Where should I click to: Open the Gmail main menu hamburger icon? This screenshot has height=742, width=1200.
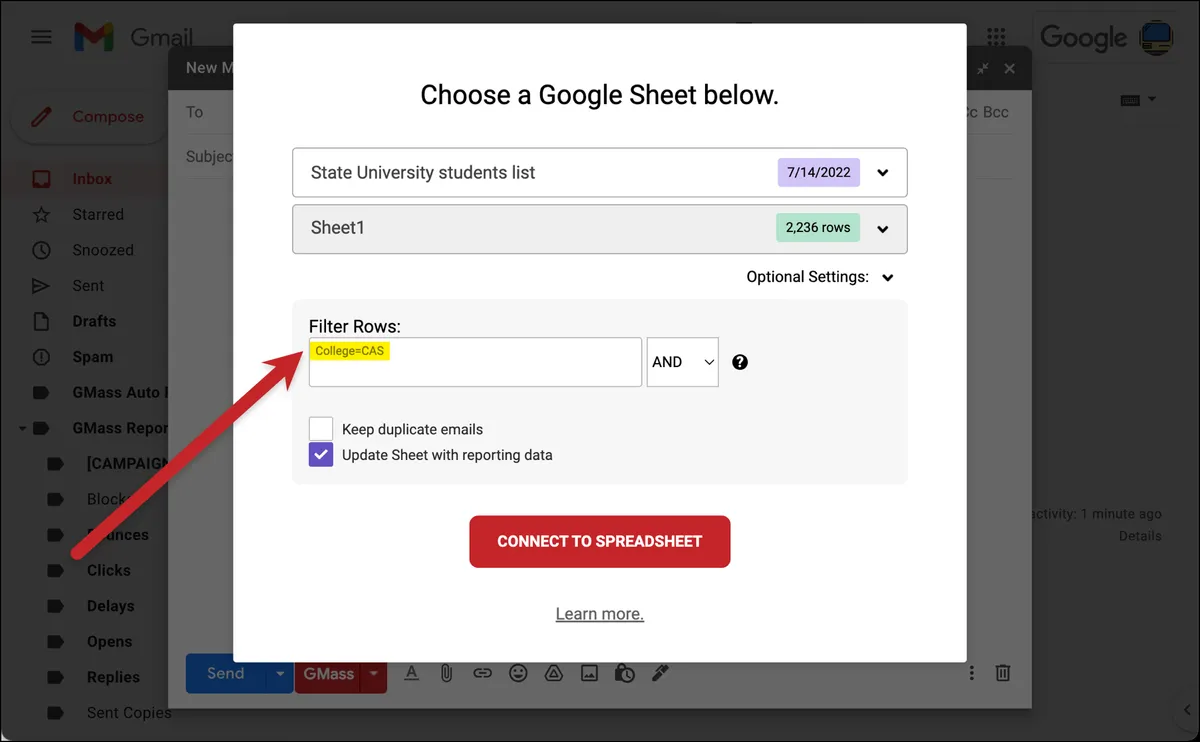point(41,37)
